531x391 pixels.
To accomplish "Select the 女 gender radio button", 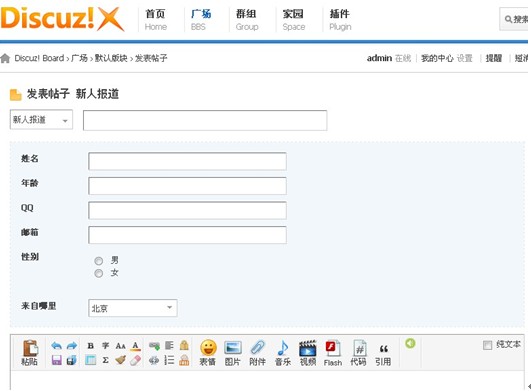I will tap(99, 273).
